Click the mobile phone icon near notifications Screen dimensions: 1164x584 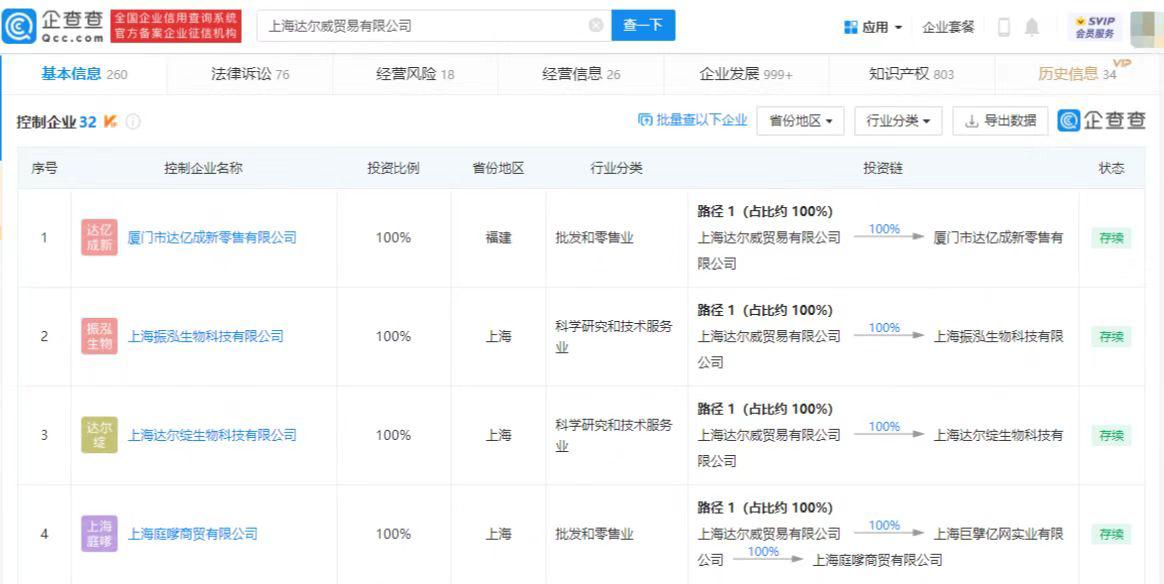pos(1004,25)
